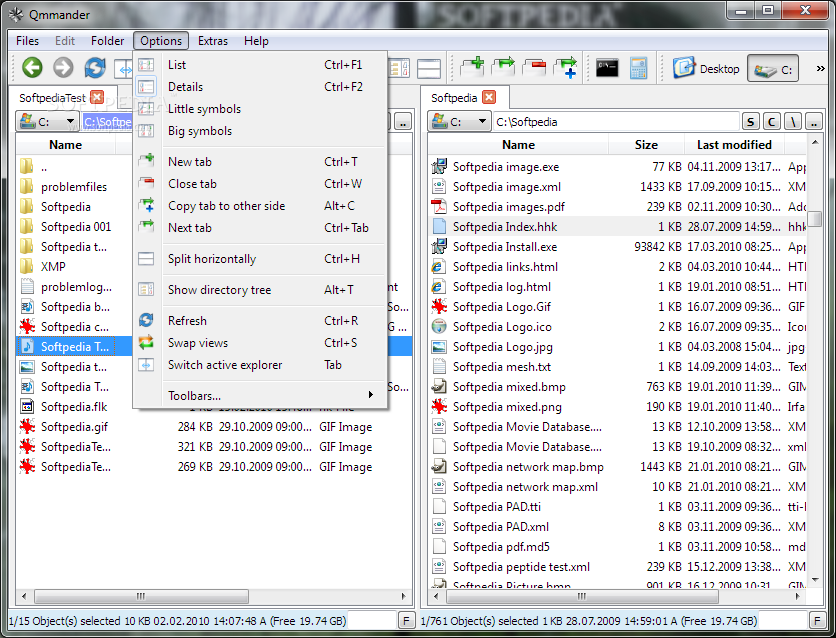Sort by Last modified column header
This screenshot has width=836, height=638.
point(734,144)
